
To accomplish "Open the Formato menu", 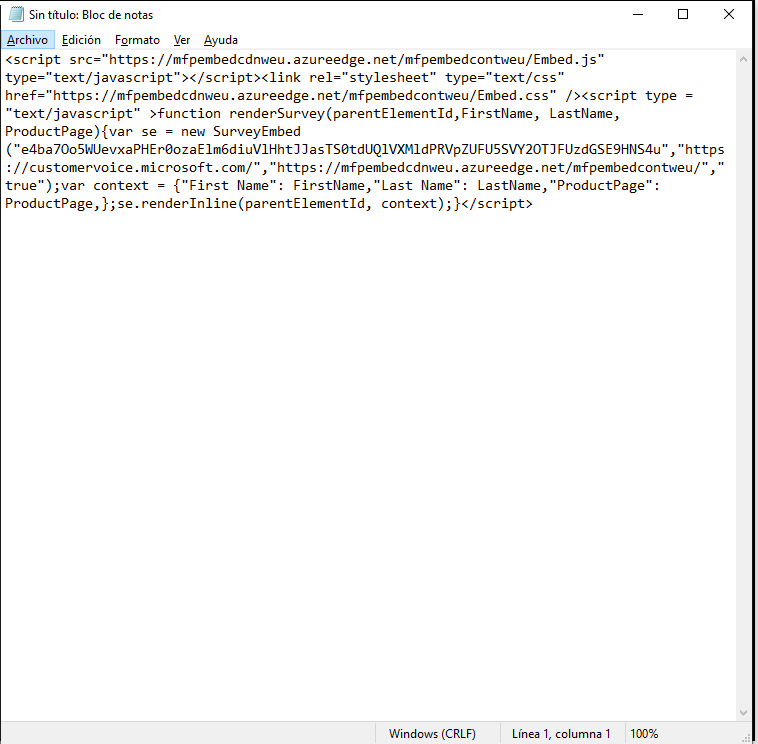I will coord(137,40).
